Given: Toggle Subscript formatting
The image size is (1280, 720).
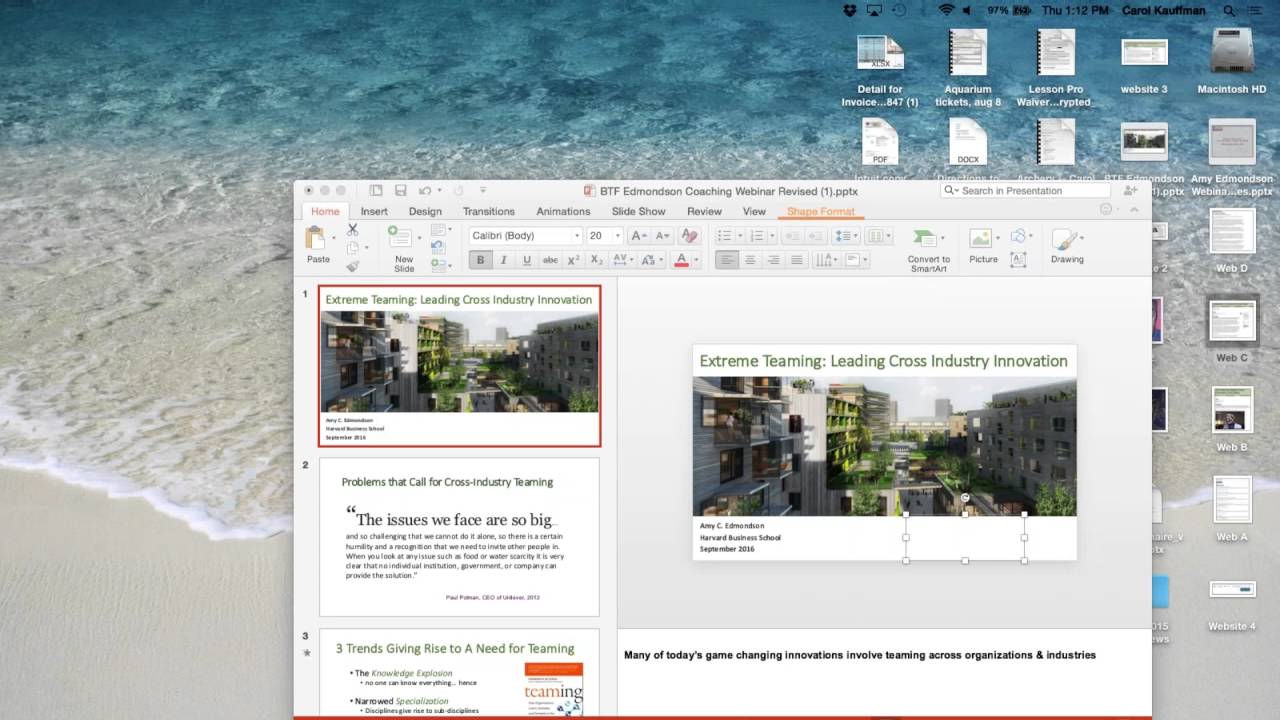Looking at the screenshot, I should (596, 260).
